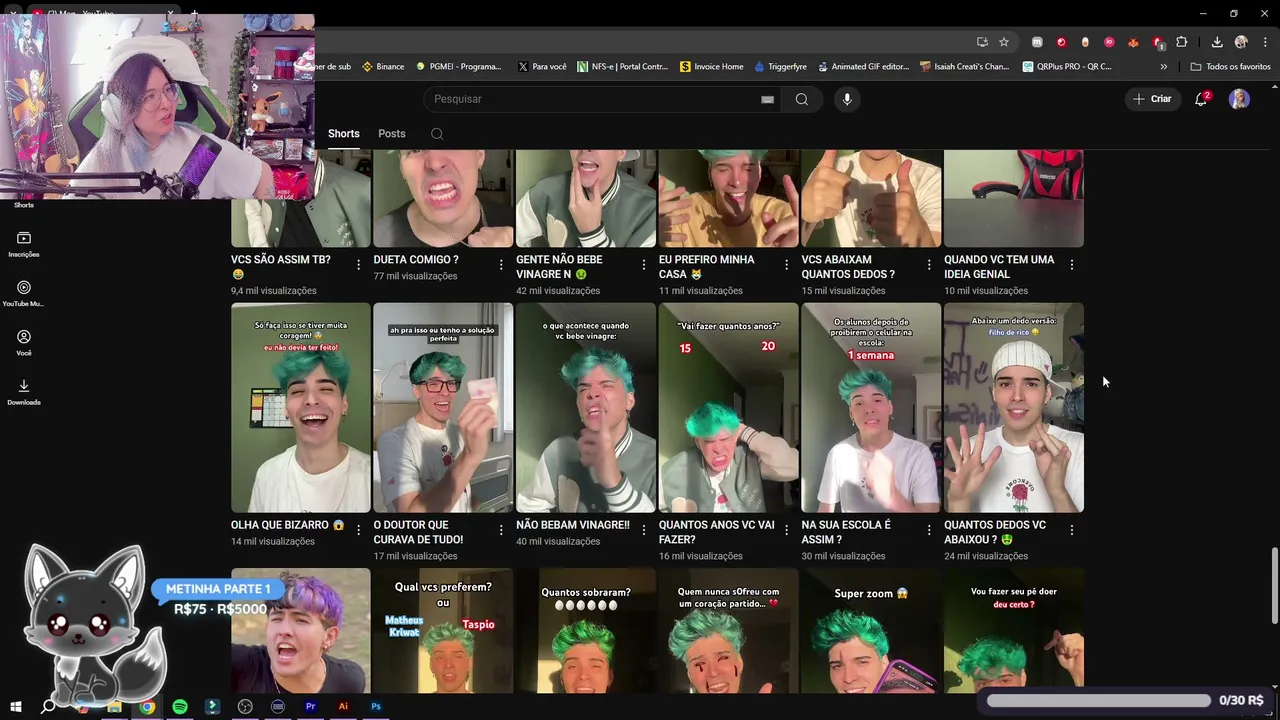
Task: Open Premiere Pro from the taskbar
Action: [310, 706]
